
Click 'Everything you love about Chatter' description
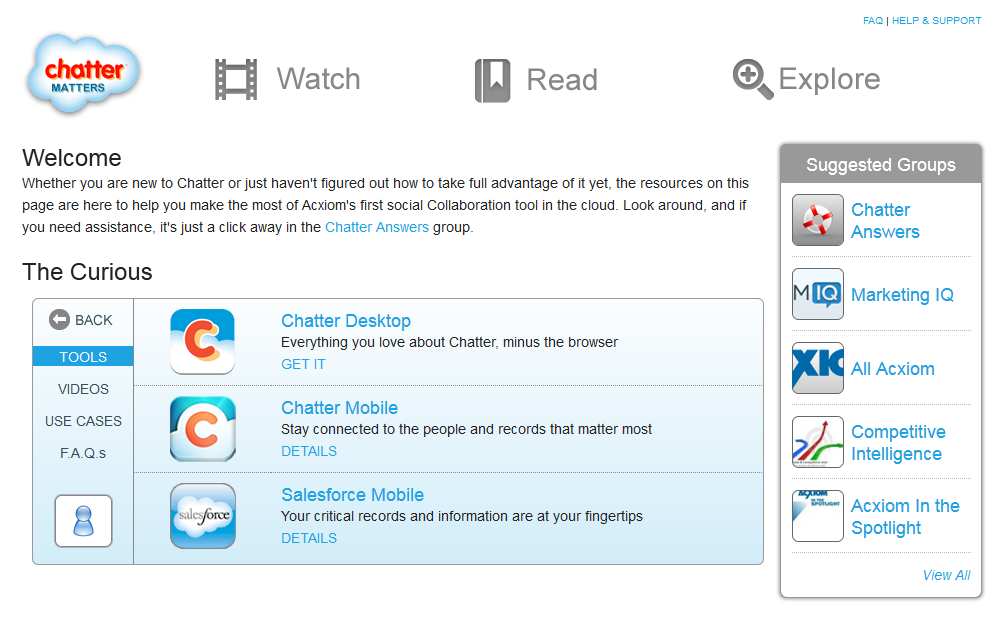449,342
